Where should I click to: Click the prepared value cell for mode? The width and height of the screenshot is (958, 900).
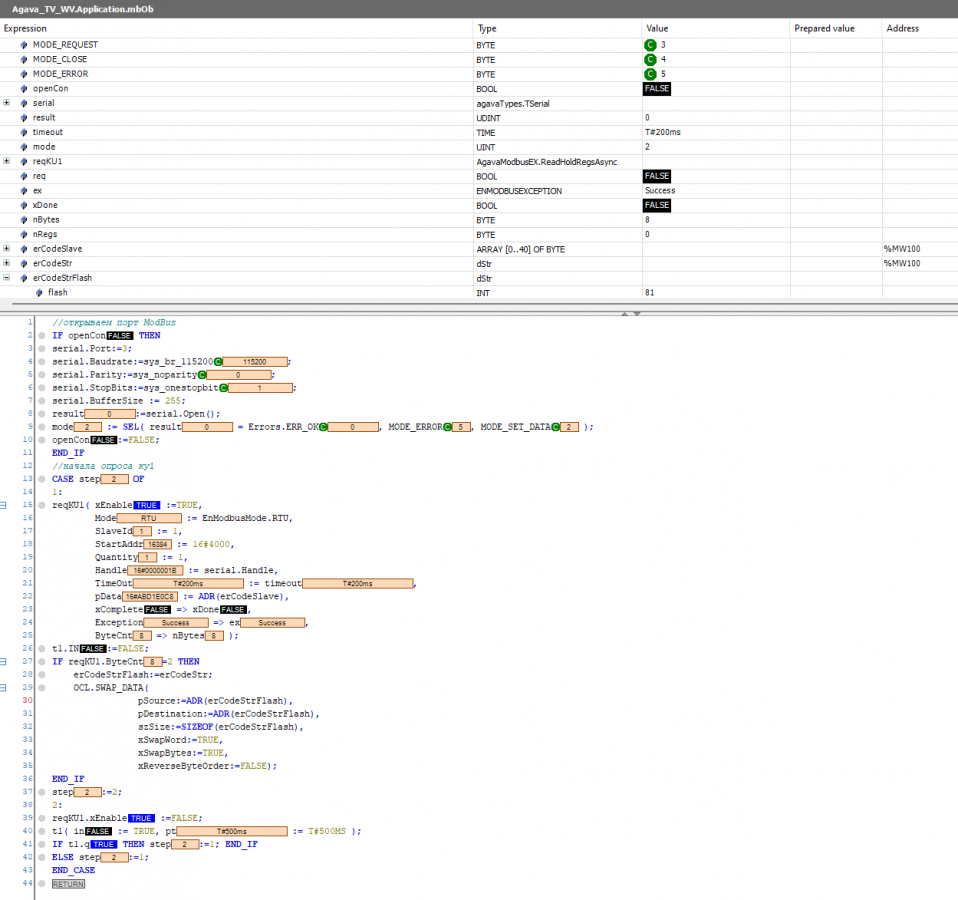[x=834, y=147]
